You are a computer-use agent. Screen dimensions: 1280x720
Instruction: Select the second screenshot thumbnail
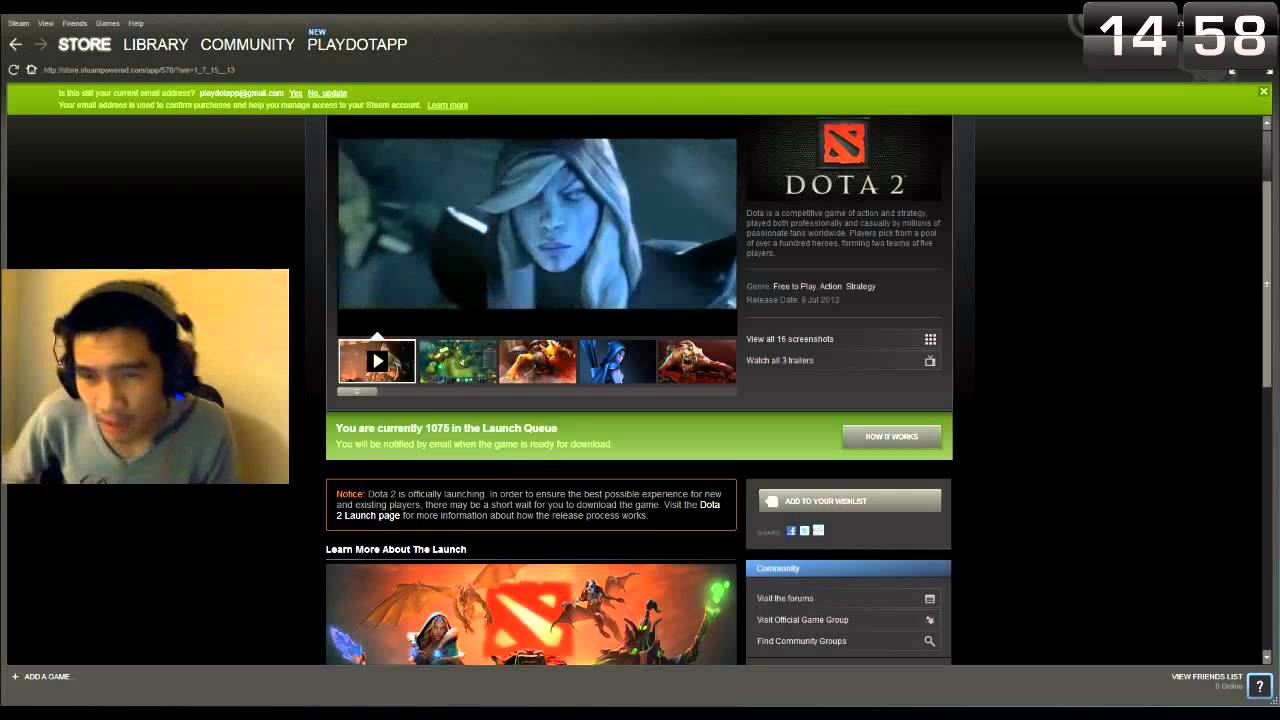point(458,361)
